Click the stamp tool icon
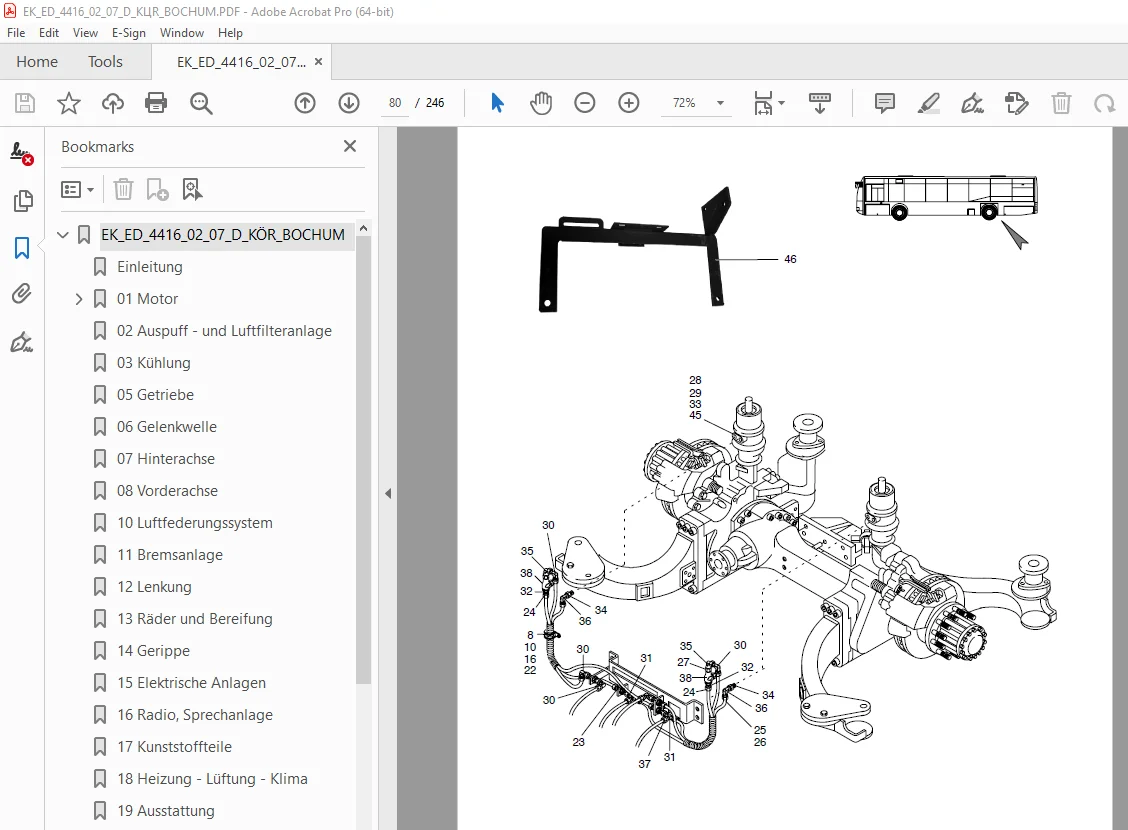This screenshot has width=1128, height=830. (x=1016, y=103)
